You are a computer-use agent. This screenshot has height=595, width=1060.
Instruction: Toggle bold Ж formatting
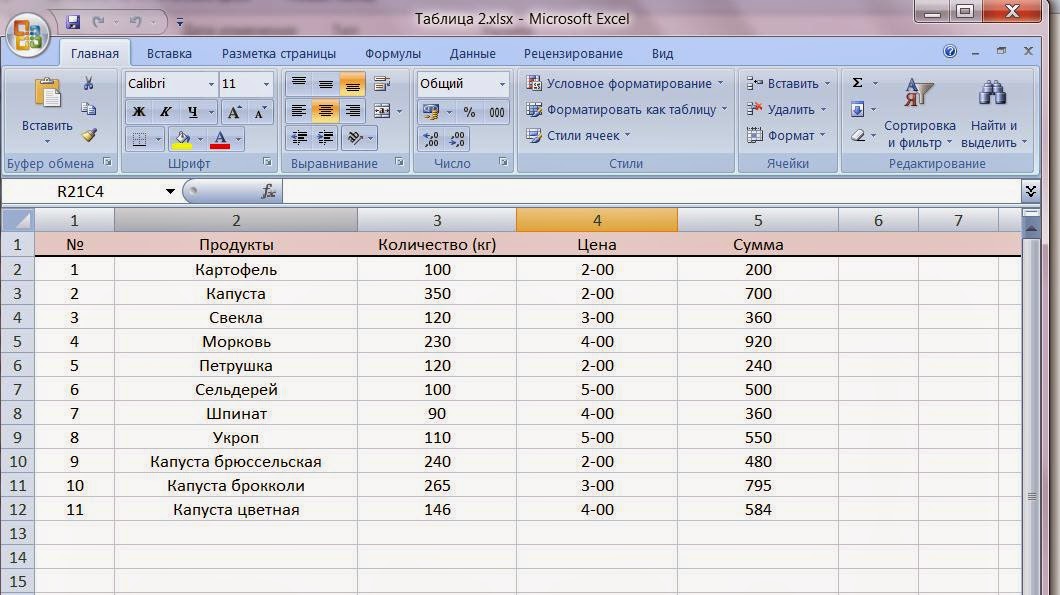point(139,112)
